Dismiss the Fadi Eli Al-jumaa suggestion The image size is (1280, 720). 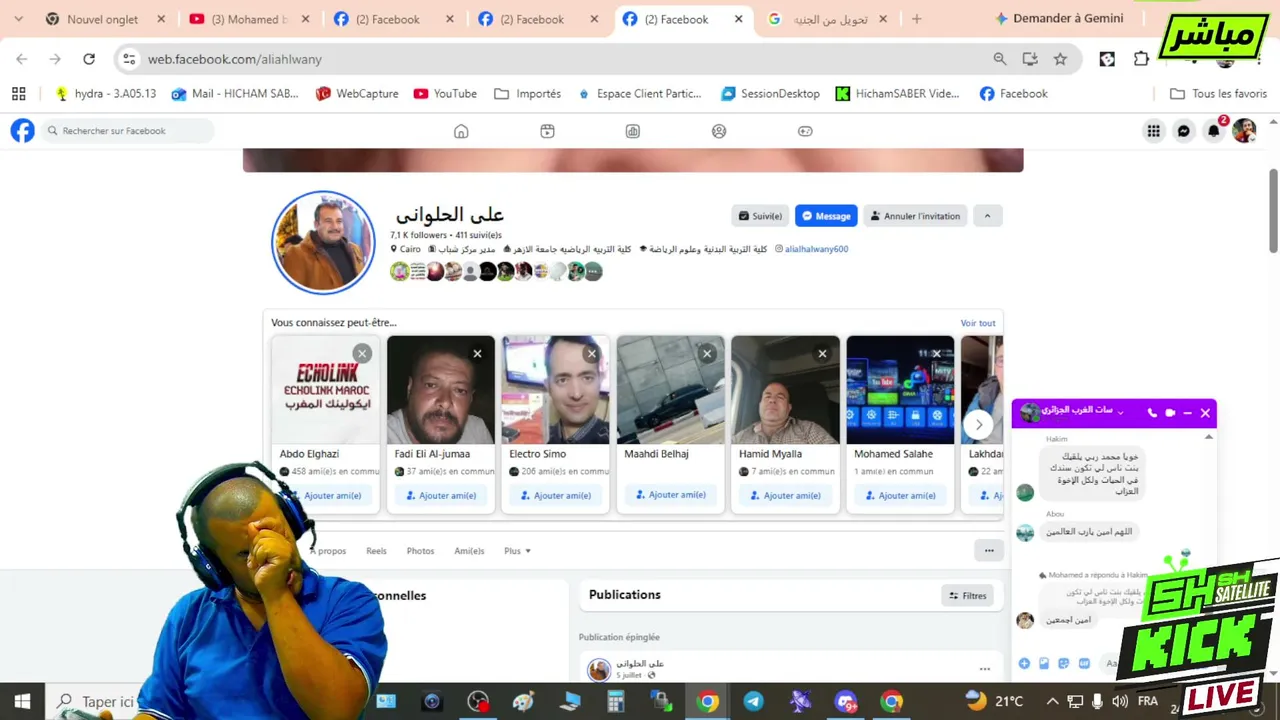477,353
